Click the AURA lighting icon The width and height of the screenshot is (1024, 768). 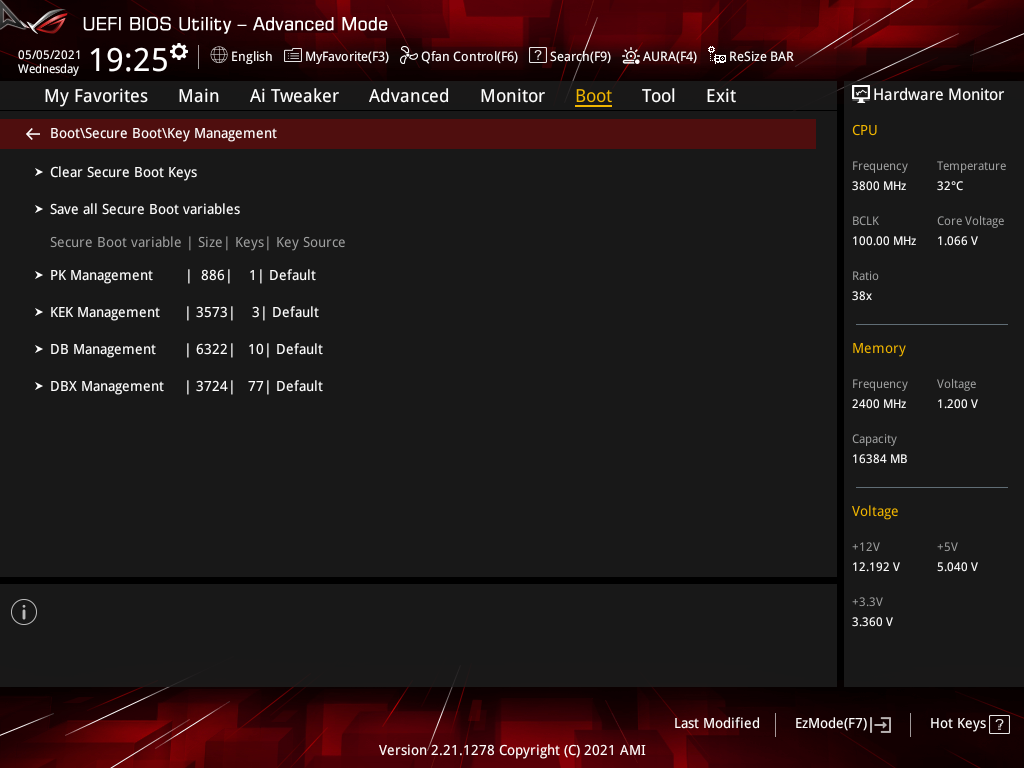[x=630, y=56]
